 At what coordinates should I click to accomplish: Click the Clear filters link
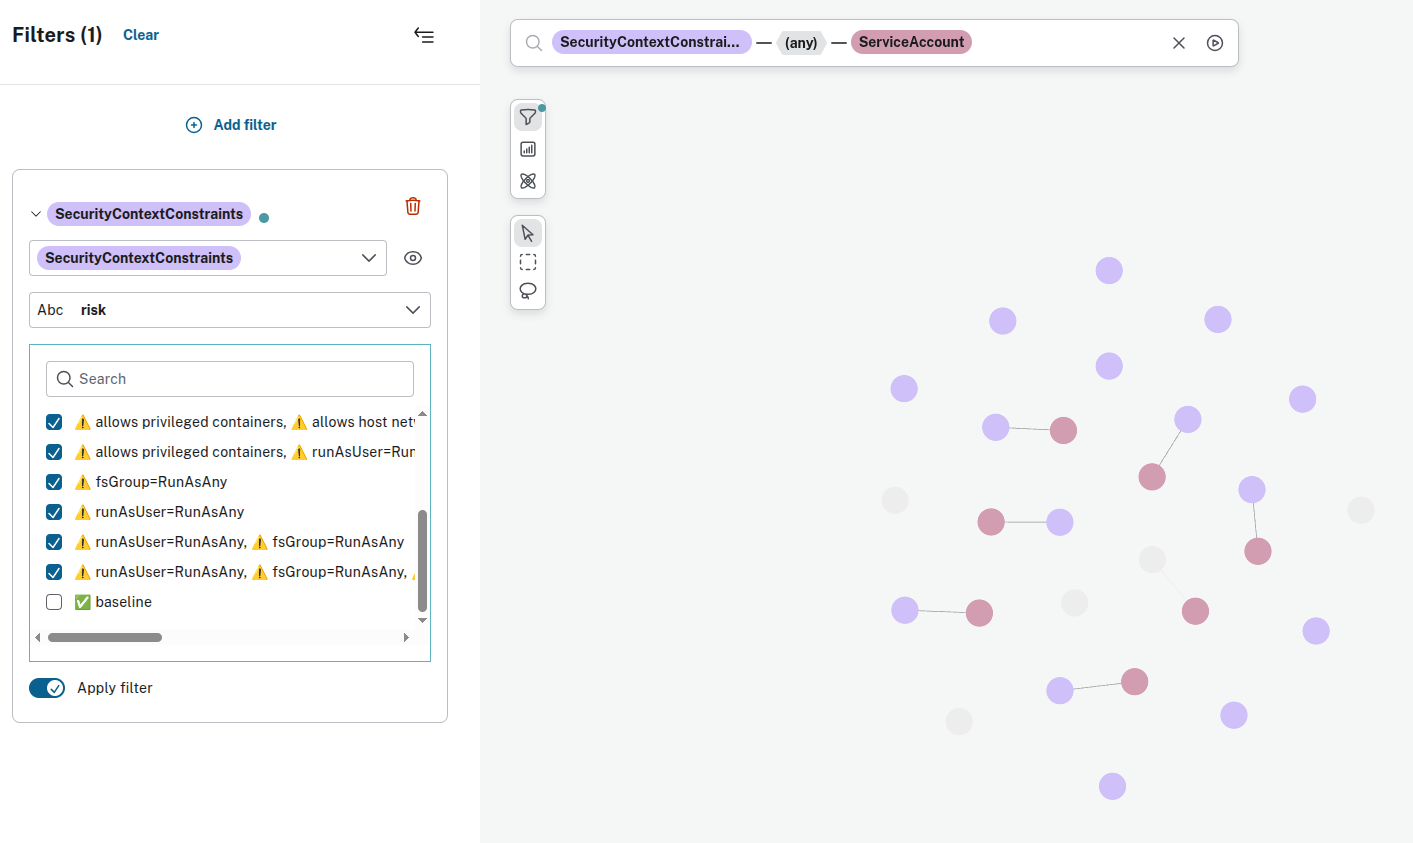point(141,35)
